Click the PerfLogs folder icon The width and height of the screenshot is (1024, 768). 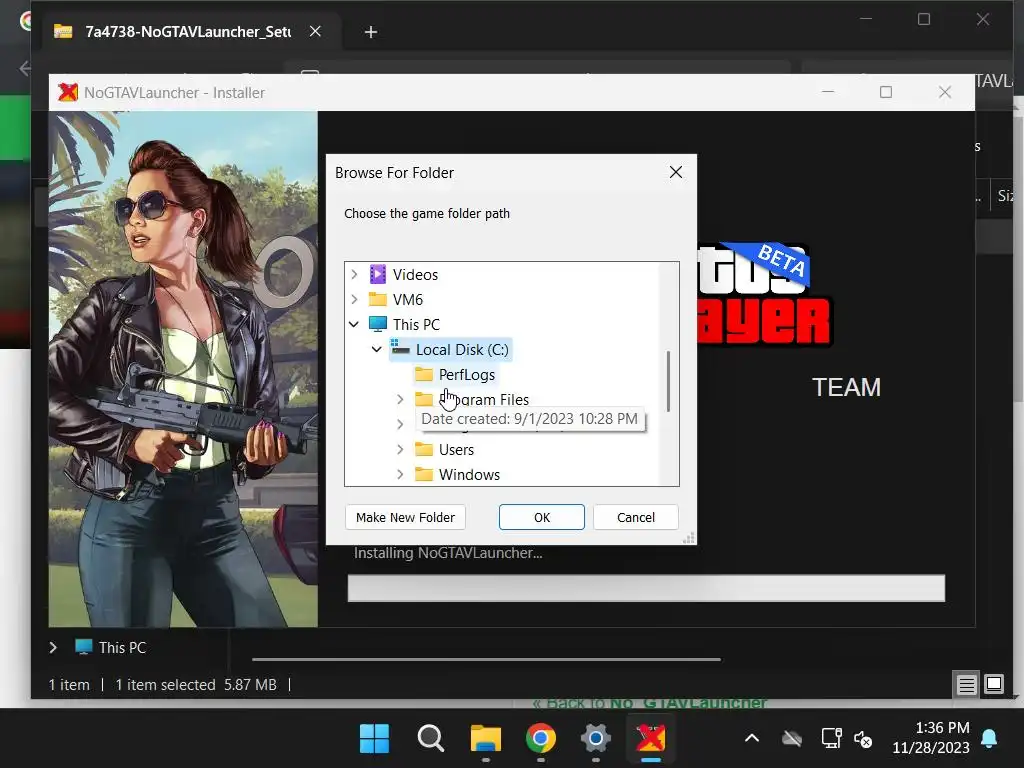tap(424, 374)
